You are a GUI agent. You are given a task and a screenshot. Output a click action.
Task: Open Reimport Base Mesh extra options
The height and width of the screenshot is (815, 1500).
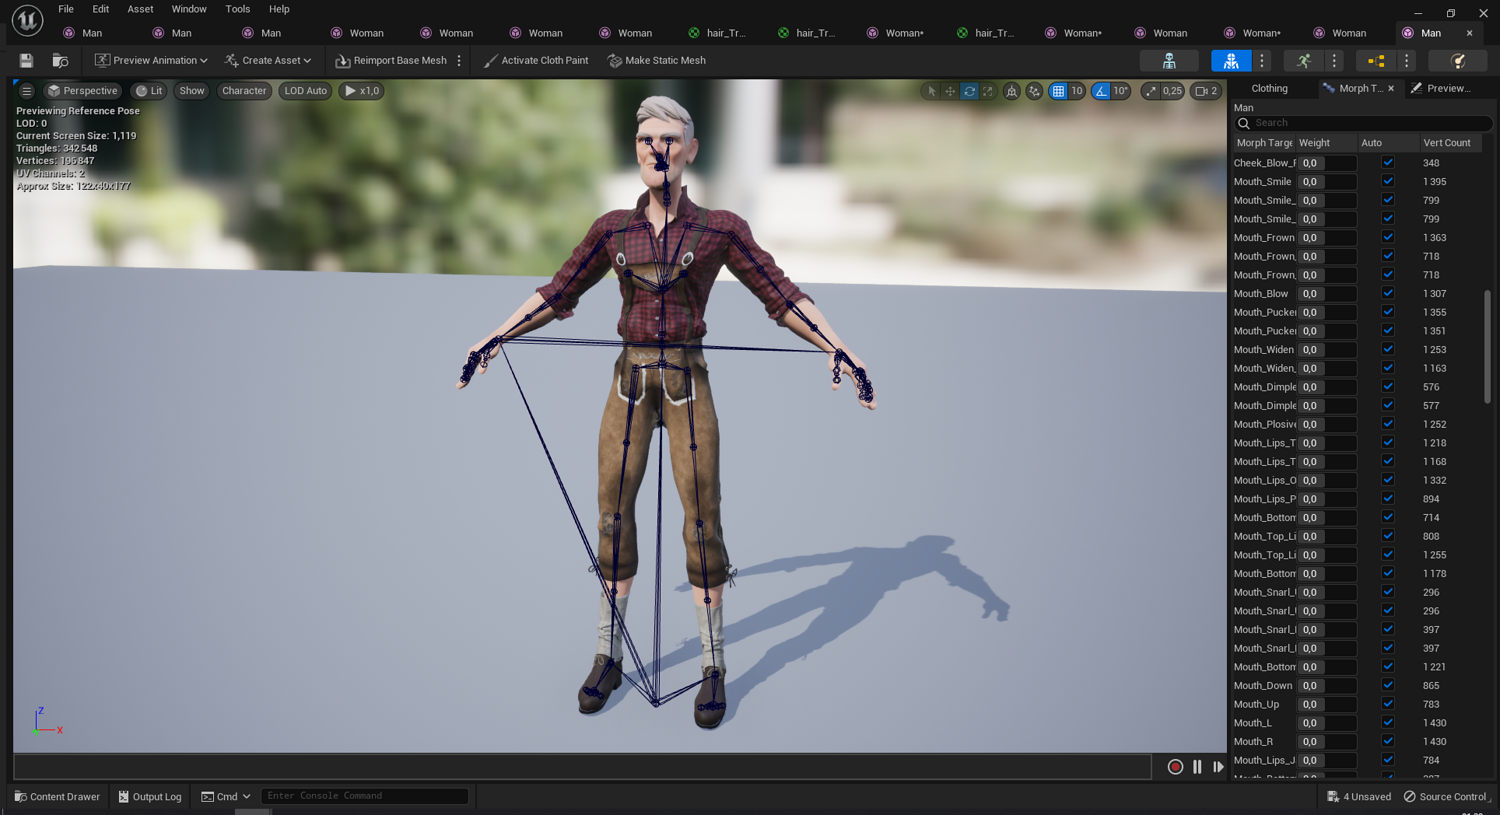[460, 61]
